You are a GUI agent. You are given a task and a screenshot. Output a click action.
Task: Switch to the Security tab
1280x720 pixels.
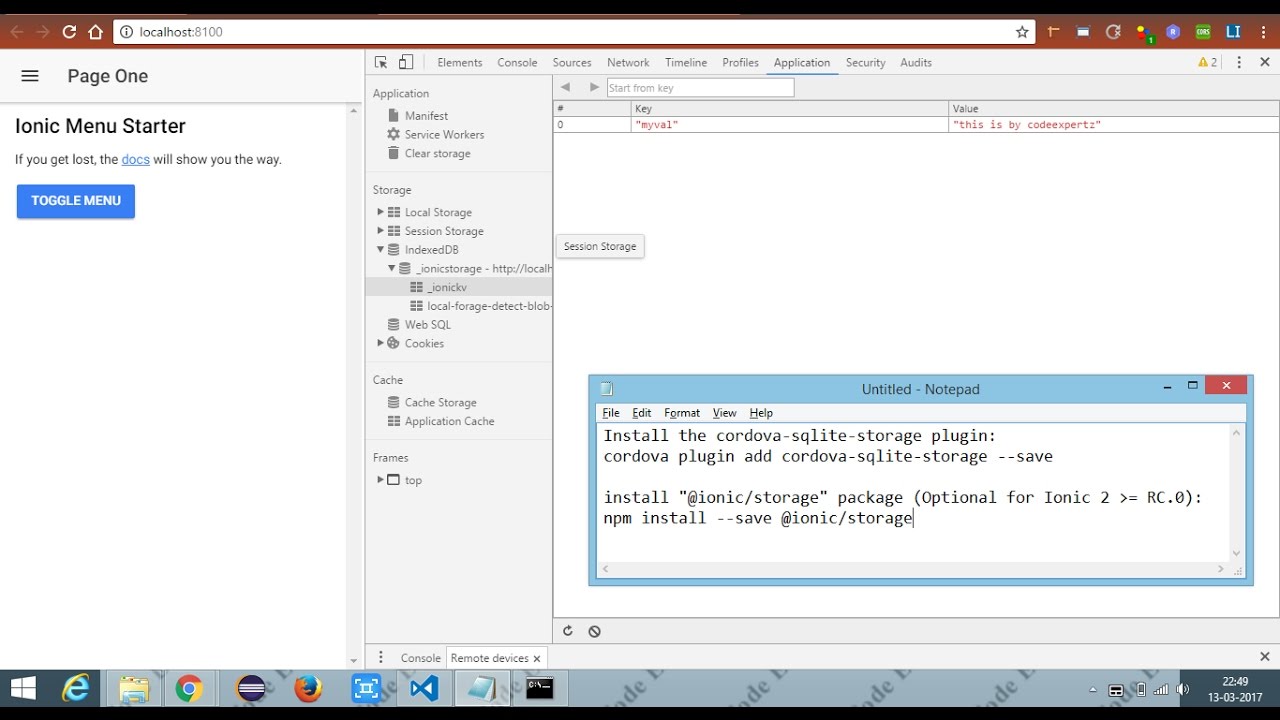point(865,62)
